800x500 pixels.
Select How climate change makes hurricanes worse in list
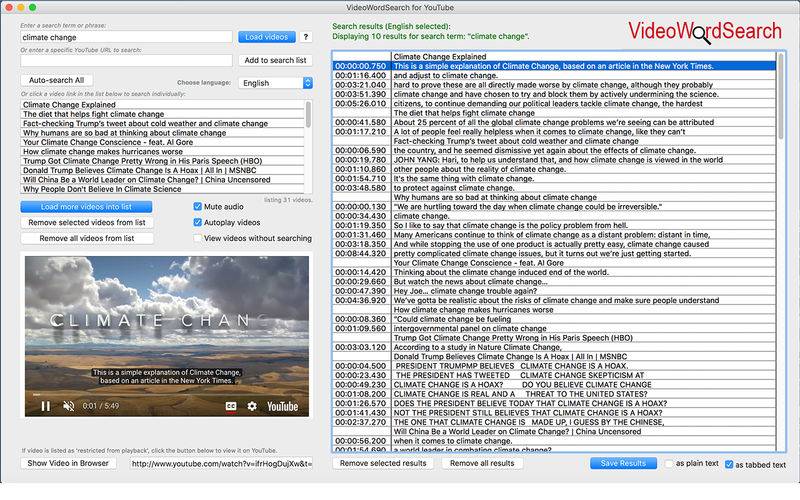point(163,152)
